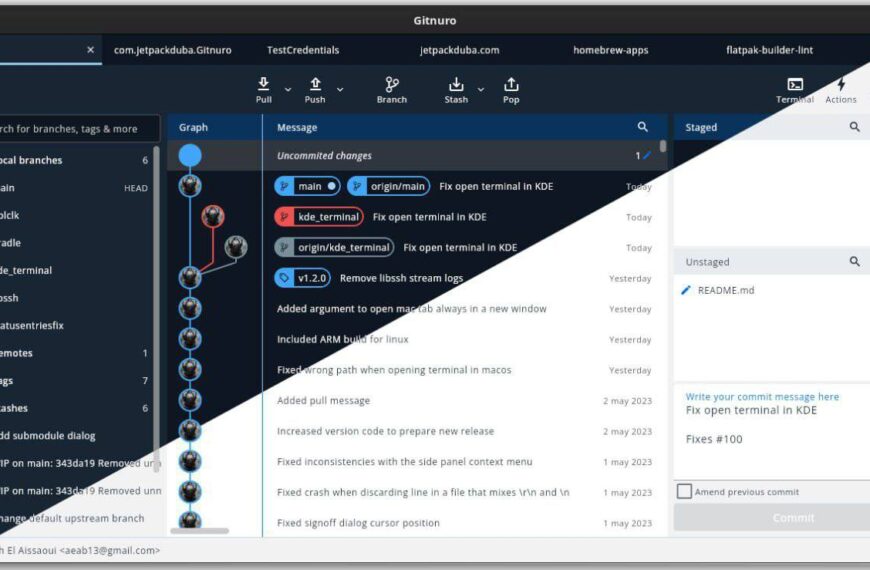
Task: Expand the Remotes section
Action: point(75,353)
